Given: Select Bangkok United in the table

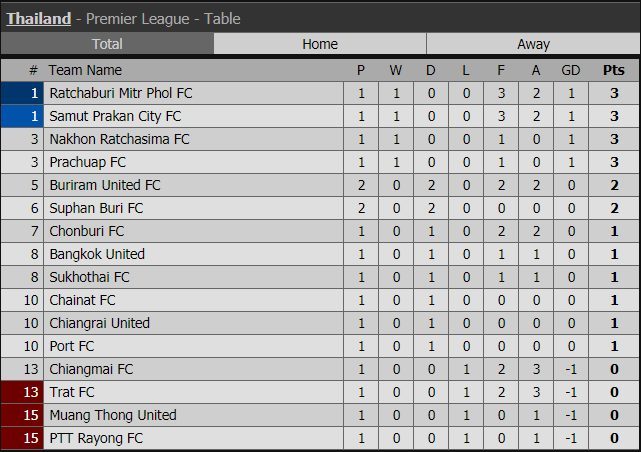Looking at the screenshot, I should pos(97,254).
